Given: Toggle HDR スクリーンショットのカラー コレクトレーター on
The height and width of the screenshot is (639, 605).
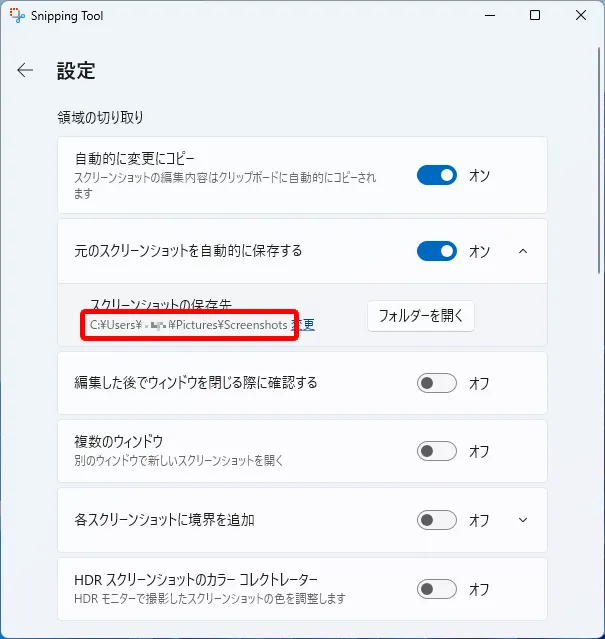Looking at the screenshot, I should [x=437, y=589].
